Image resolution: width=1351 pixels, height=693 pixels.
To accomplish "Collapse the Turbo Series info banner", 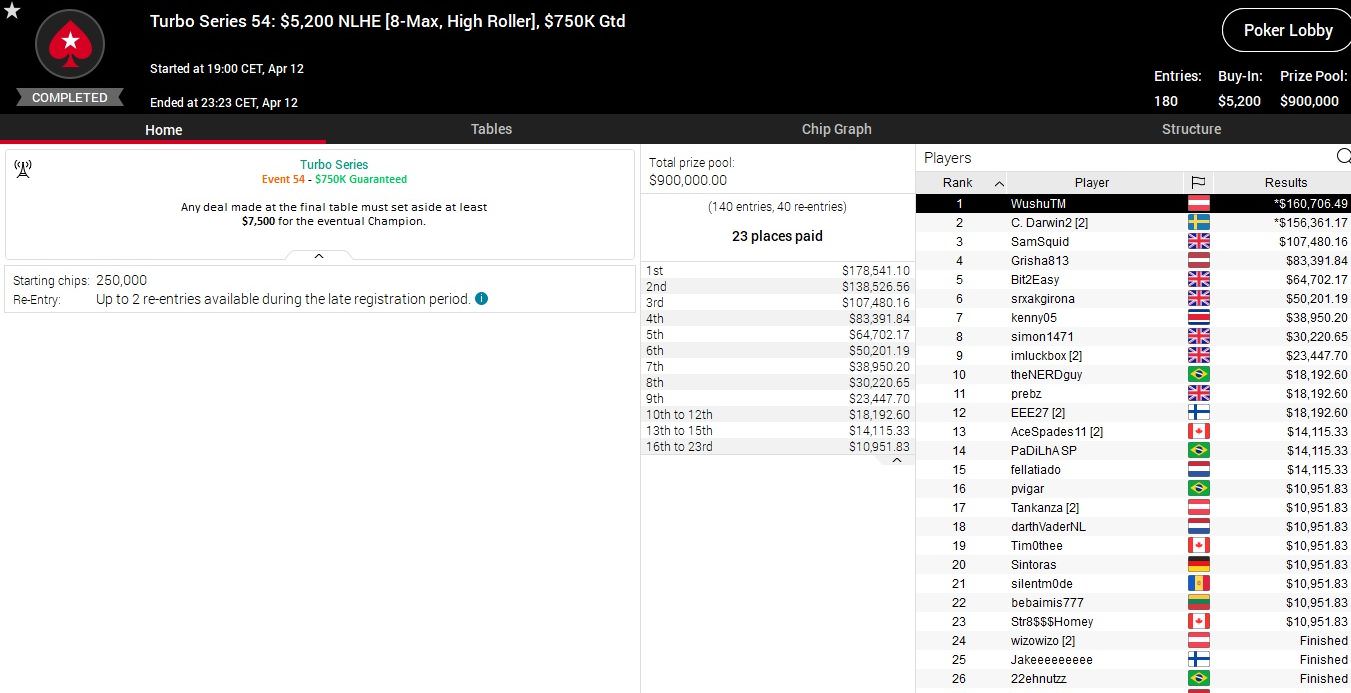I will tap(319, 256).
